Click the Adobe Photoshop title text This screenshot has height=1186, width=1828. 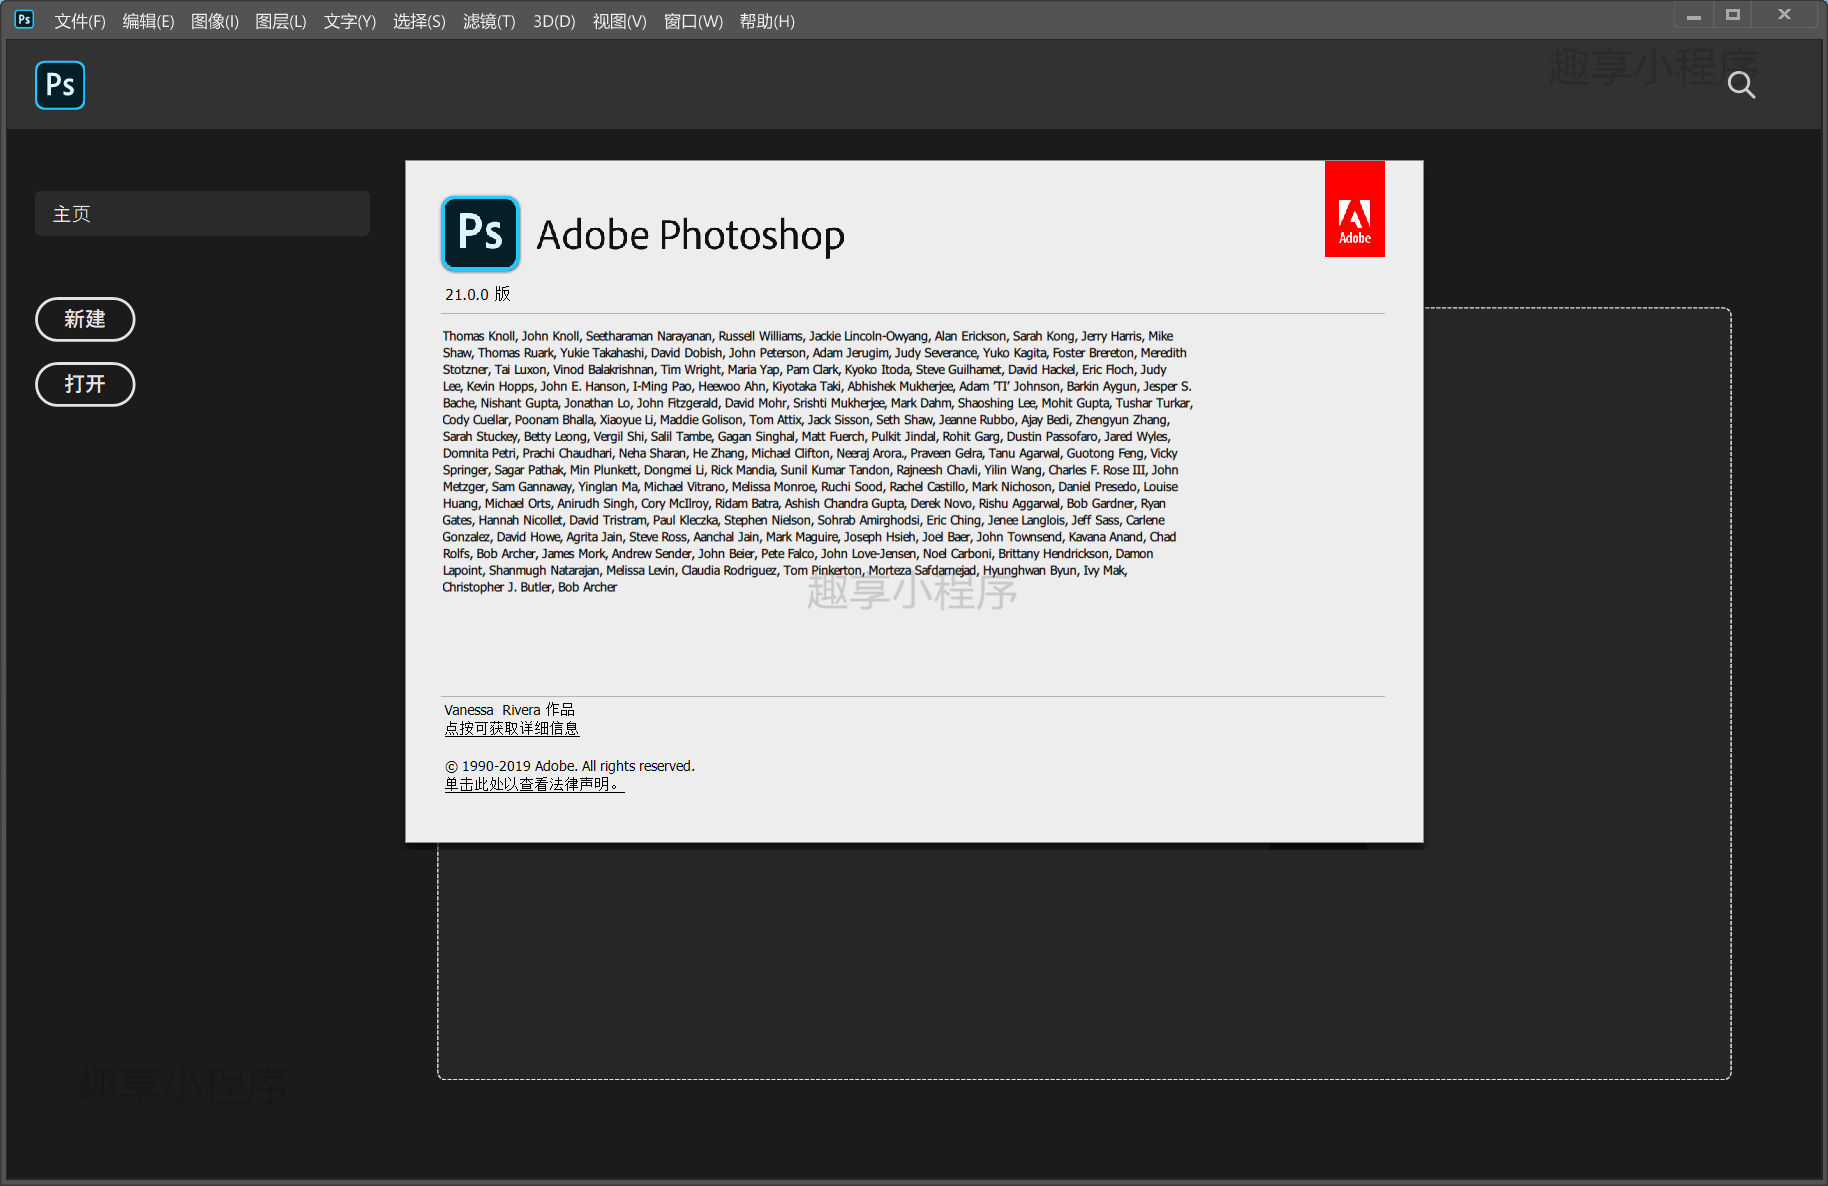coord(691,235)
